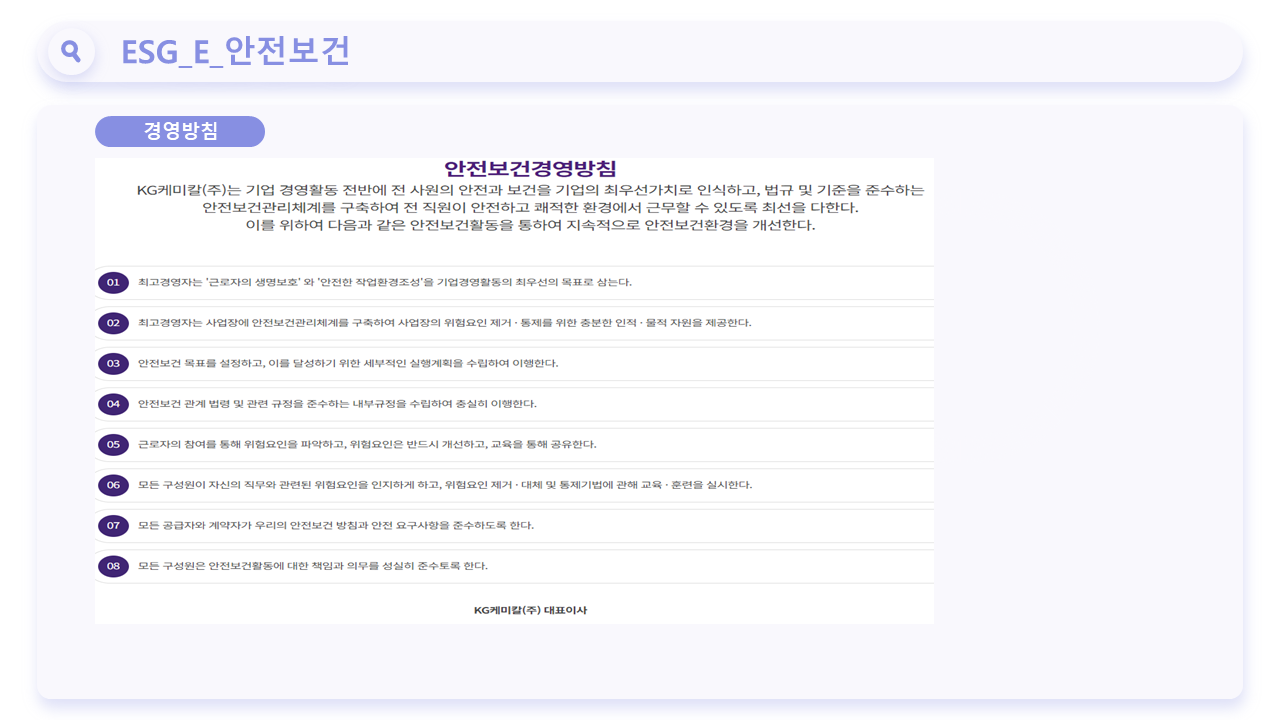Click the 안전보건경영방침 heading
The image size is (1280, 720).
530,169
